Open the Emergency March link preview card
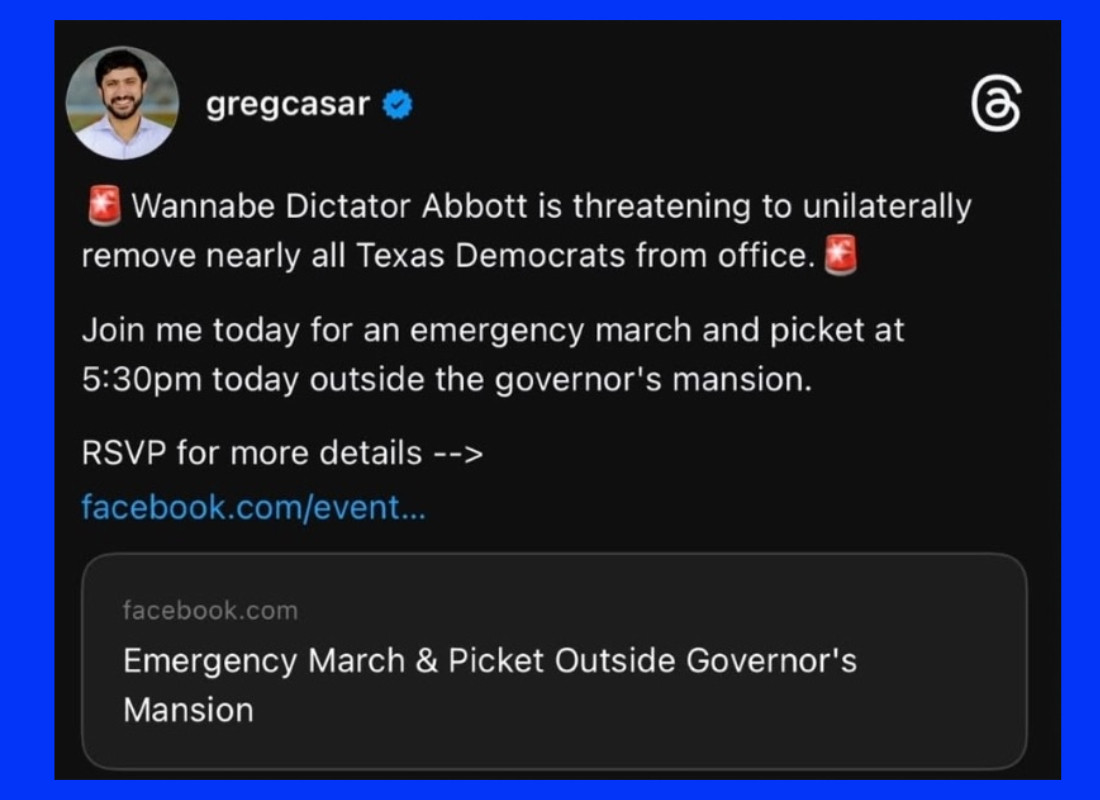This screenshot has height=800, width=1100. pos(554,661)
